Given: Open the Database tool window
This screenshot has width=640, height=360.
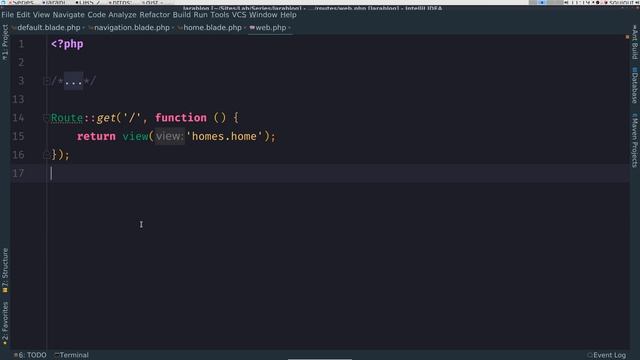Looking at the screenshot, I should 635,85.
